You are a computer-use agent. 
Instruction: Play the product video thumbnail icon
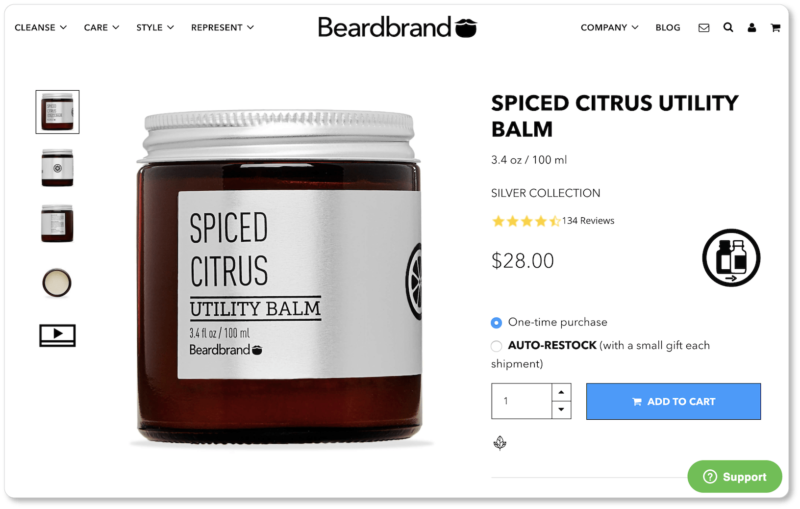point(58,335)
